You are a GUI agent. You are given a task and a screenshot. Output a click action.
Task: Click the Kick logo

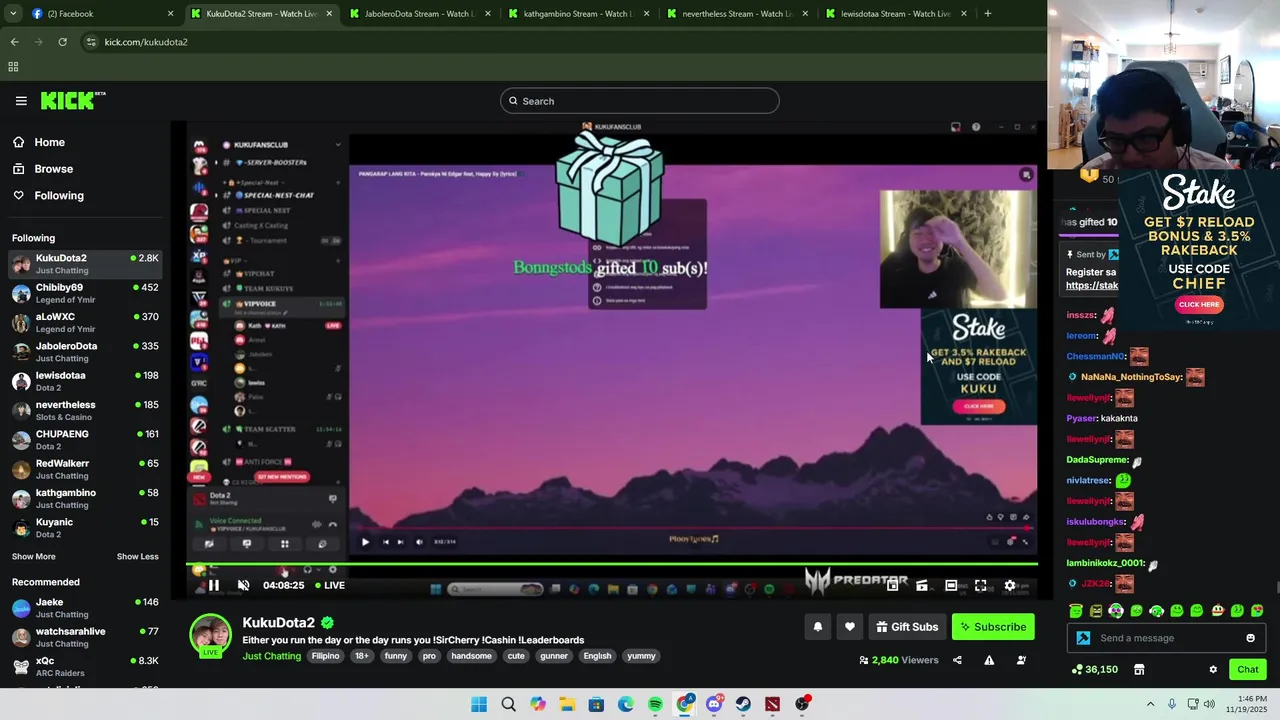point(72,100)
